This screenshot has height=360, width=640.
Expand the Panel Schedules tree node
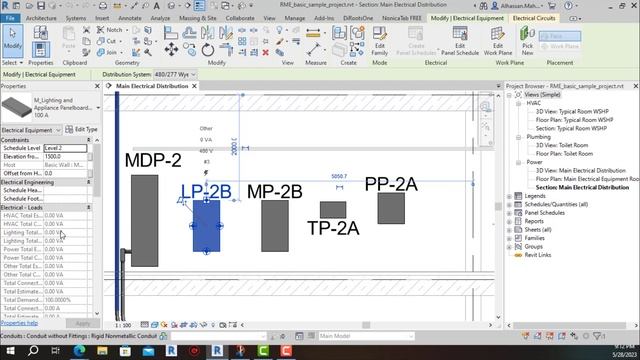click(509, 213)
